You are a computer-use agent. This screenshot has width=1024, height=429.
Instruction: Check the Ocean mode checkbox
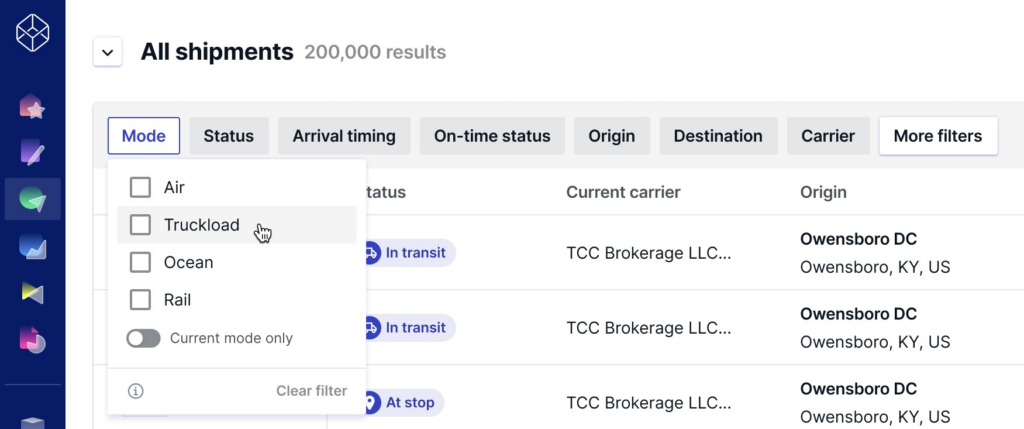point(140,262)
